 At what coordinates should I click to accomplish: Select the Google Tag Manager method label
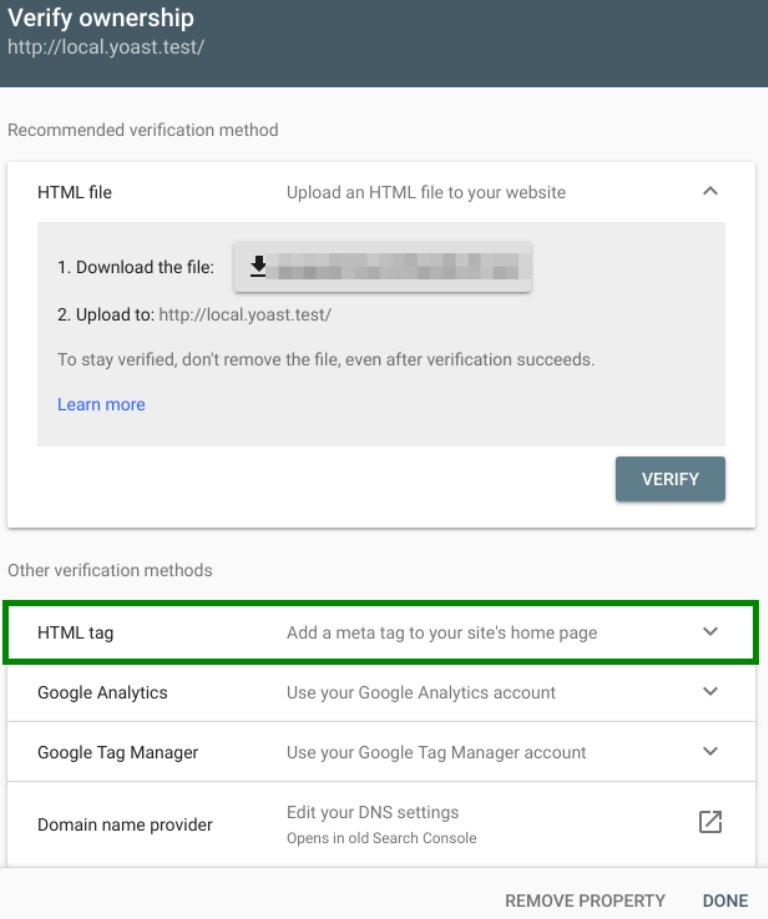point(118,752)
